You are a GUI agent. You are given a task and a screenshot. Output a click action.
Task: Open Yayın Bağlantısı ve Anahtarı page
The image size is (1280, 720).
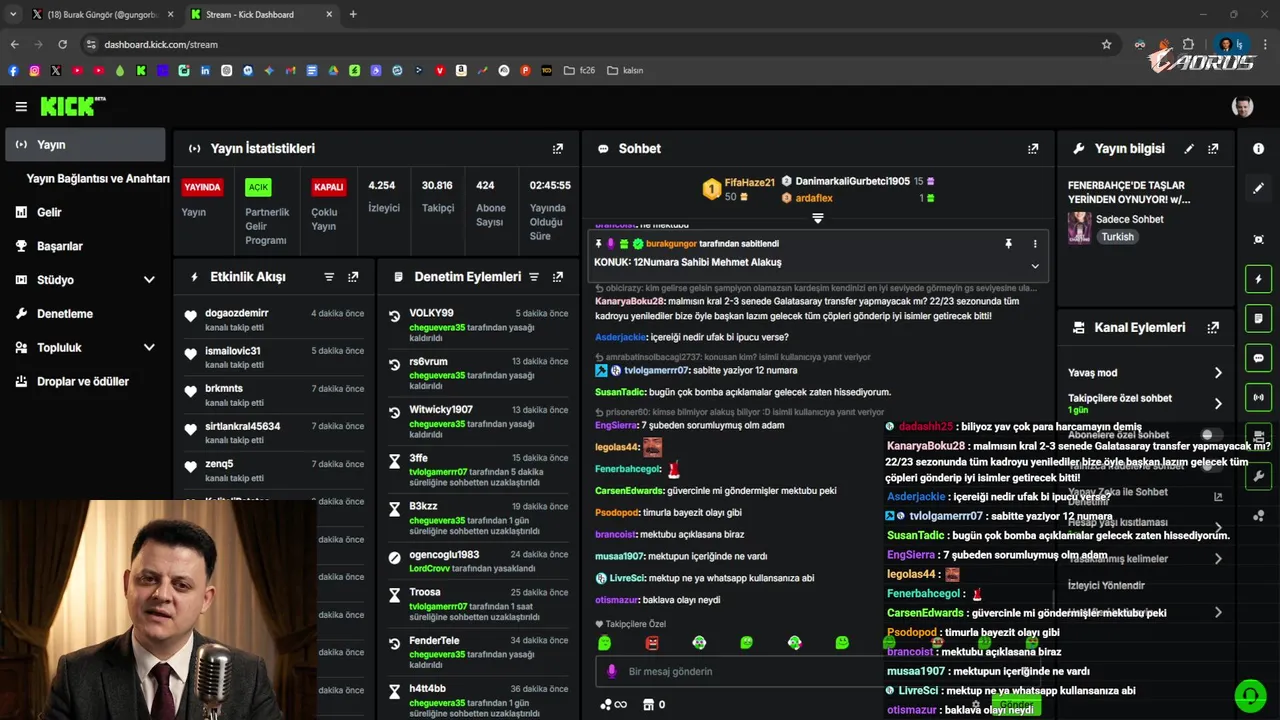tap(98, 179)
